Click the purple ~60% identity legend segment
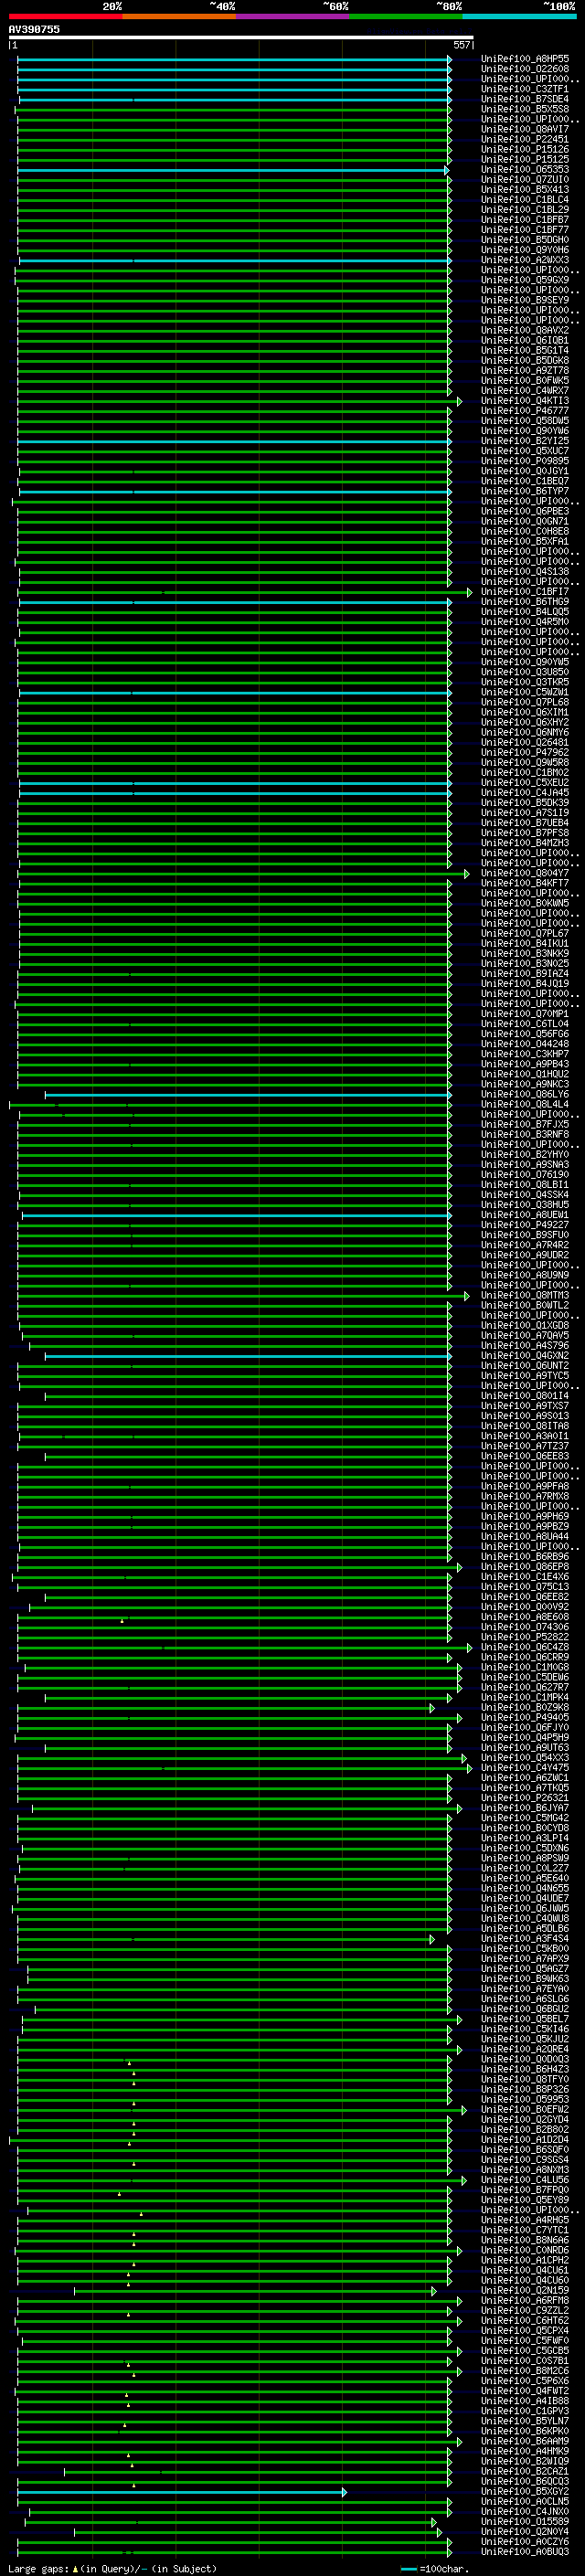This screenshot has width=585, height=2576. tap(292, 16)
